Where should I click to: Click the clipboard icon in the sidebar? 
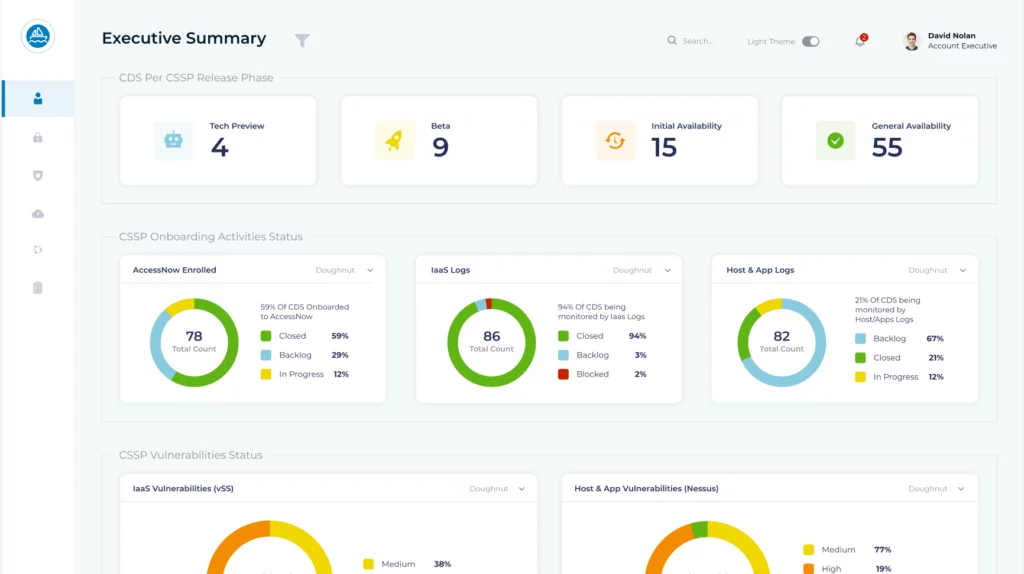point(38,288)
